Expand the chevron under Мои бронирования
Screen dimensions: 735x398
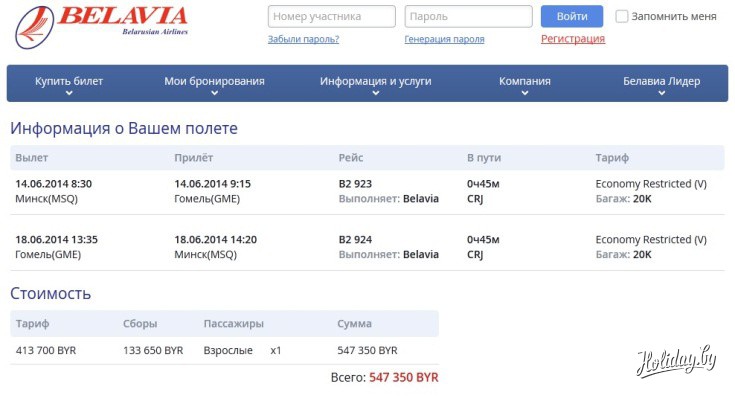[214, 93]
